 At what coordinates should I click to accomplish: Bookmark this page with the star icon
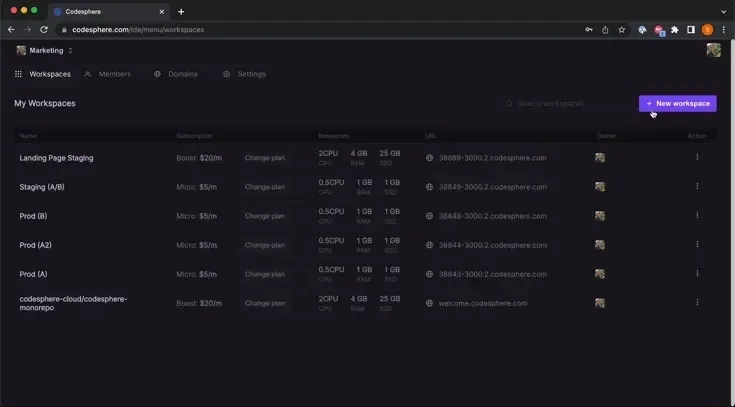(621, 30)
